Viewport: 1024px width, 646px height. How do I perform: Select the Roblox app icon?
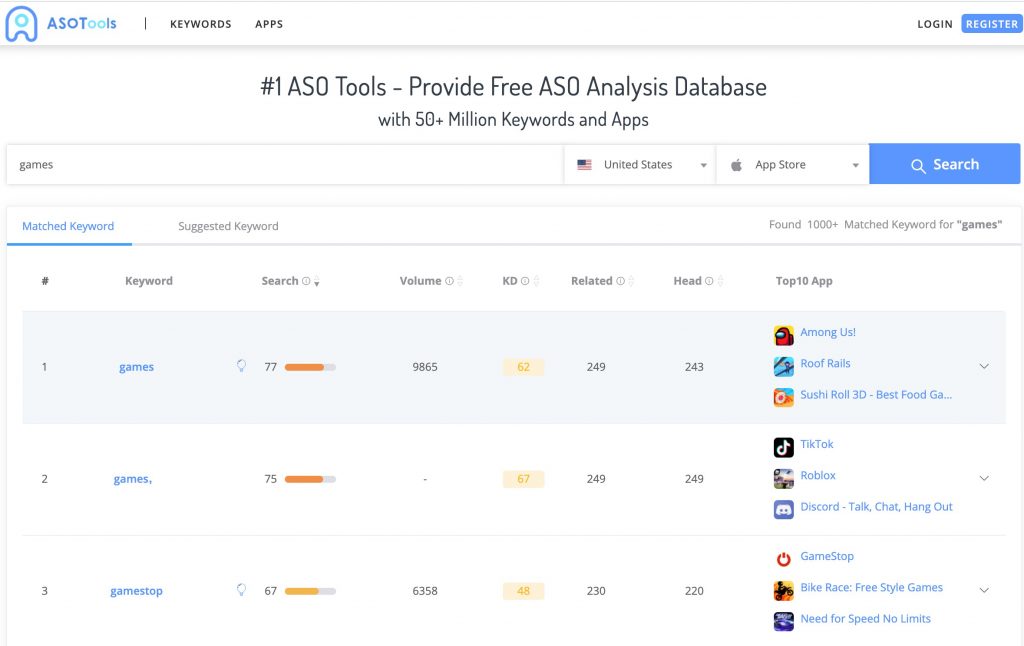coord(783,478)
